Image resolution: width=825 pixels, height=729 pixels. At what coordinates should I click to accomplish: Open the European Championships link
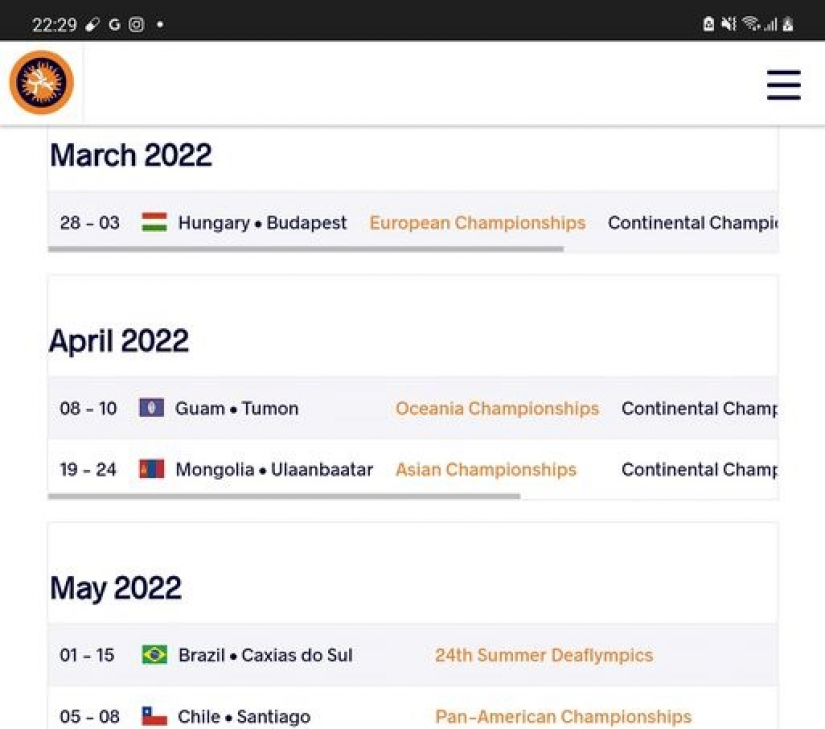tap(477, 223)
